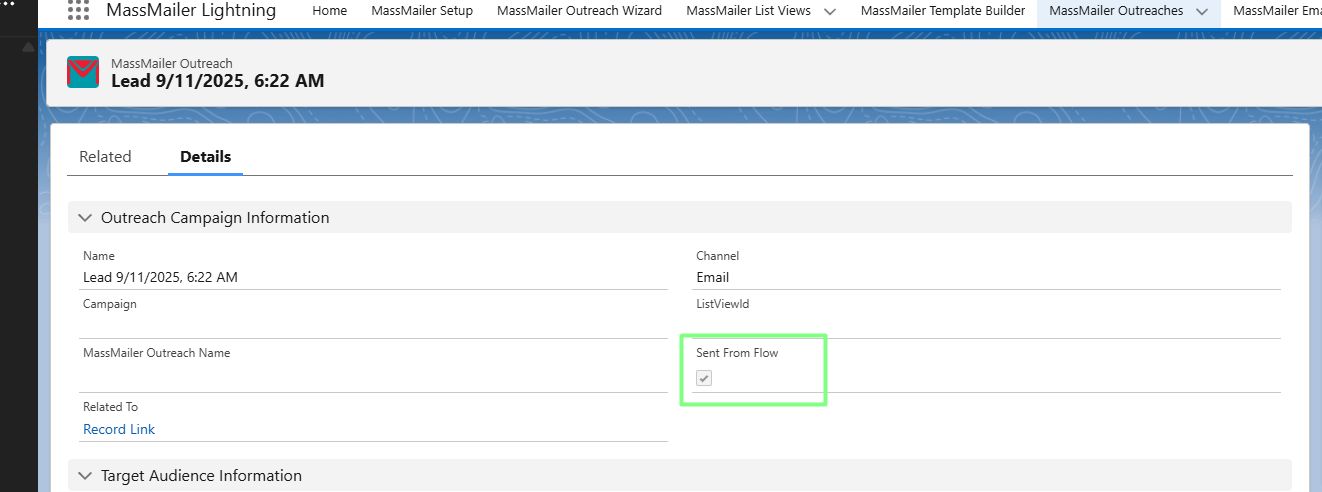1322x492 pixels.
Task: Select the Details tab
Action: point(205,157)
